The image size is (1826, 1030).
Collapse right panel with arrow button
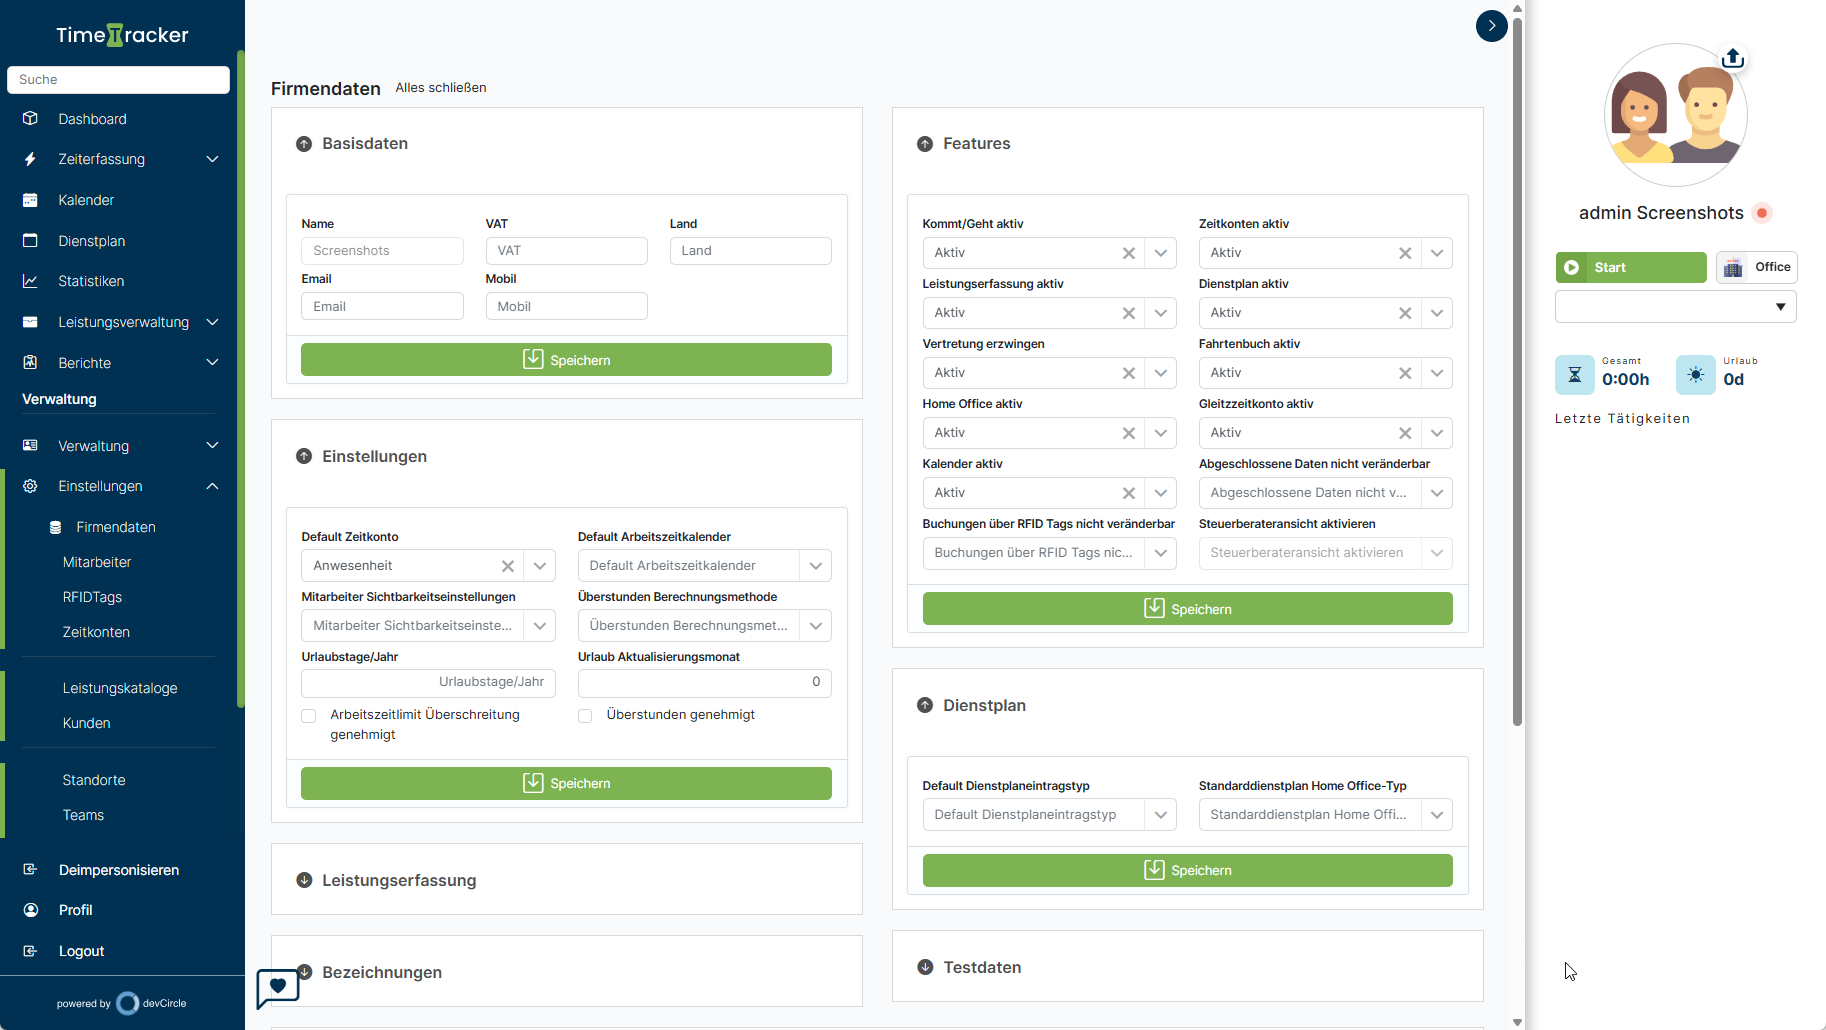tap(1491, 26)
